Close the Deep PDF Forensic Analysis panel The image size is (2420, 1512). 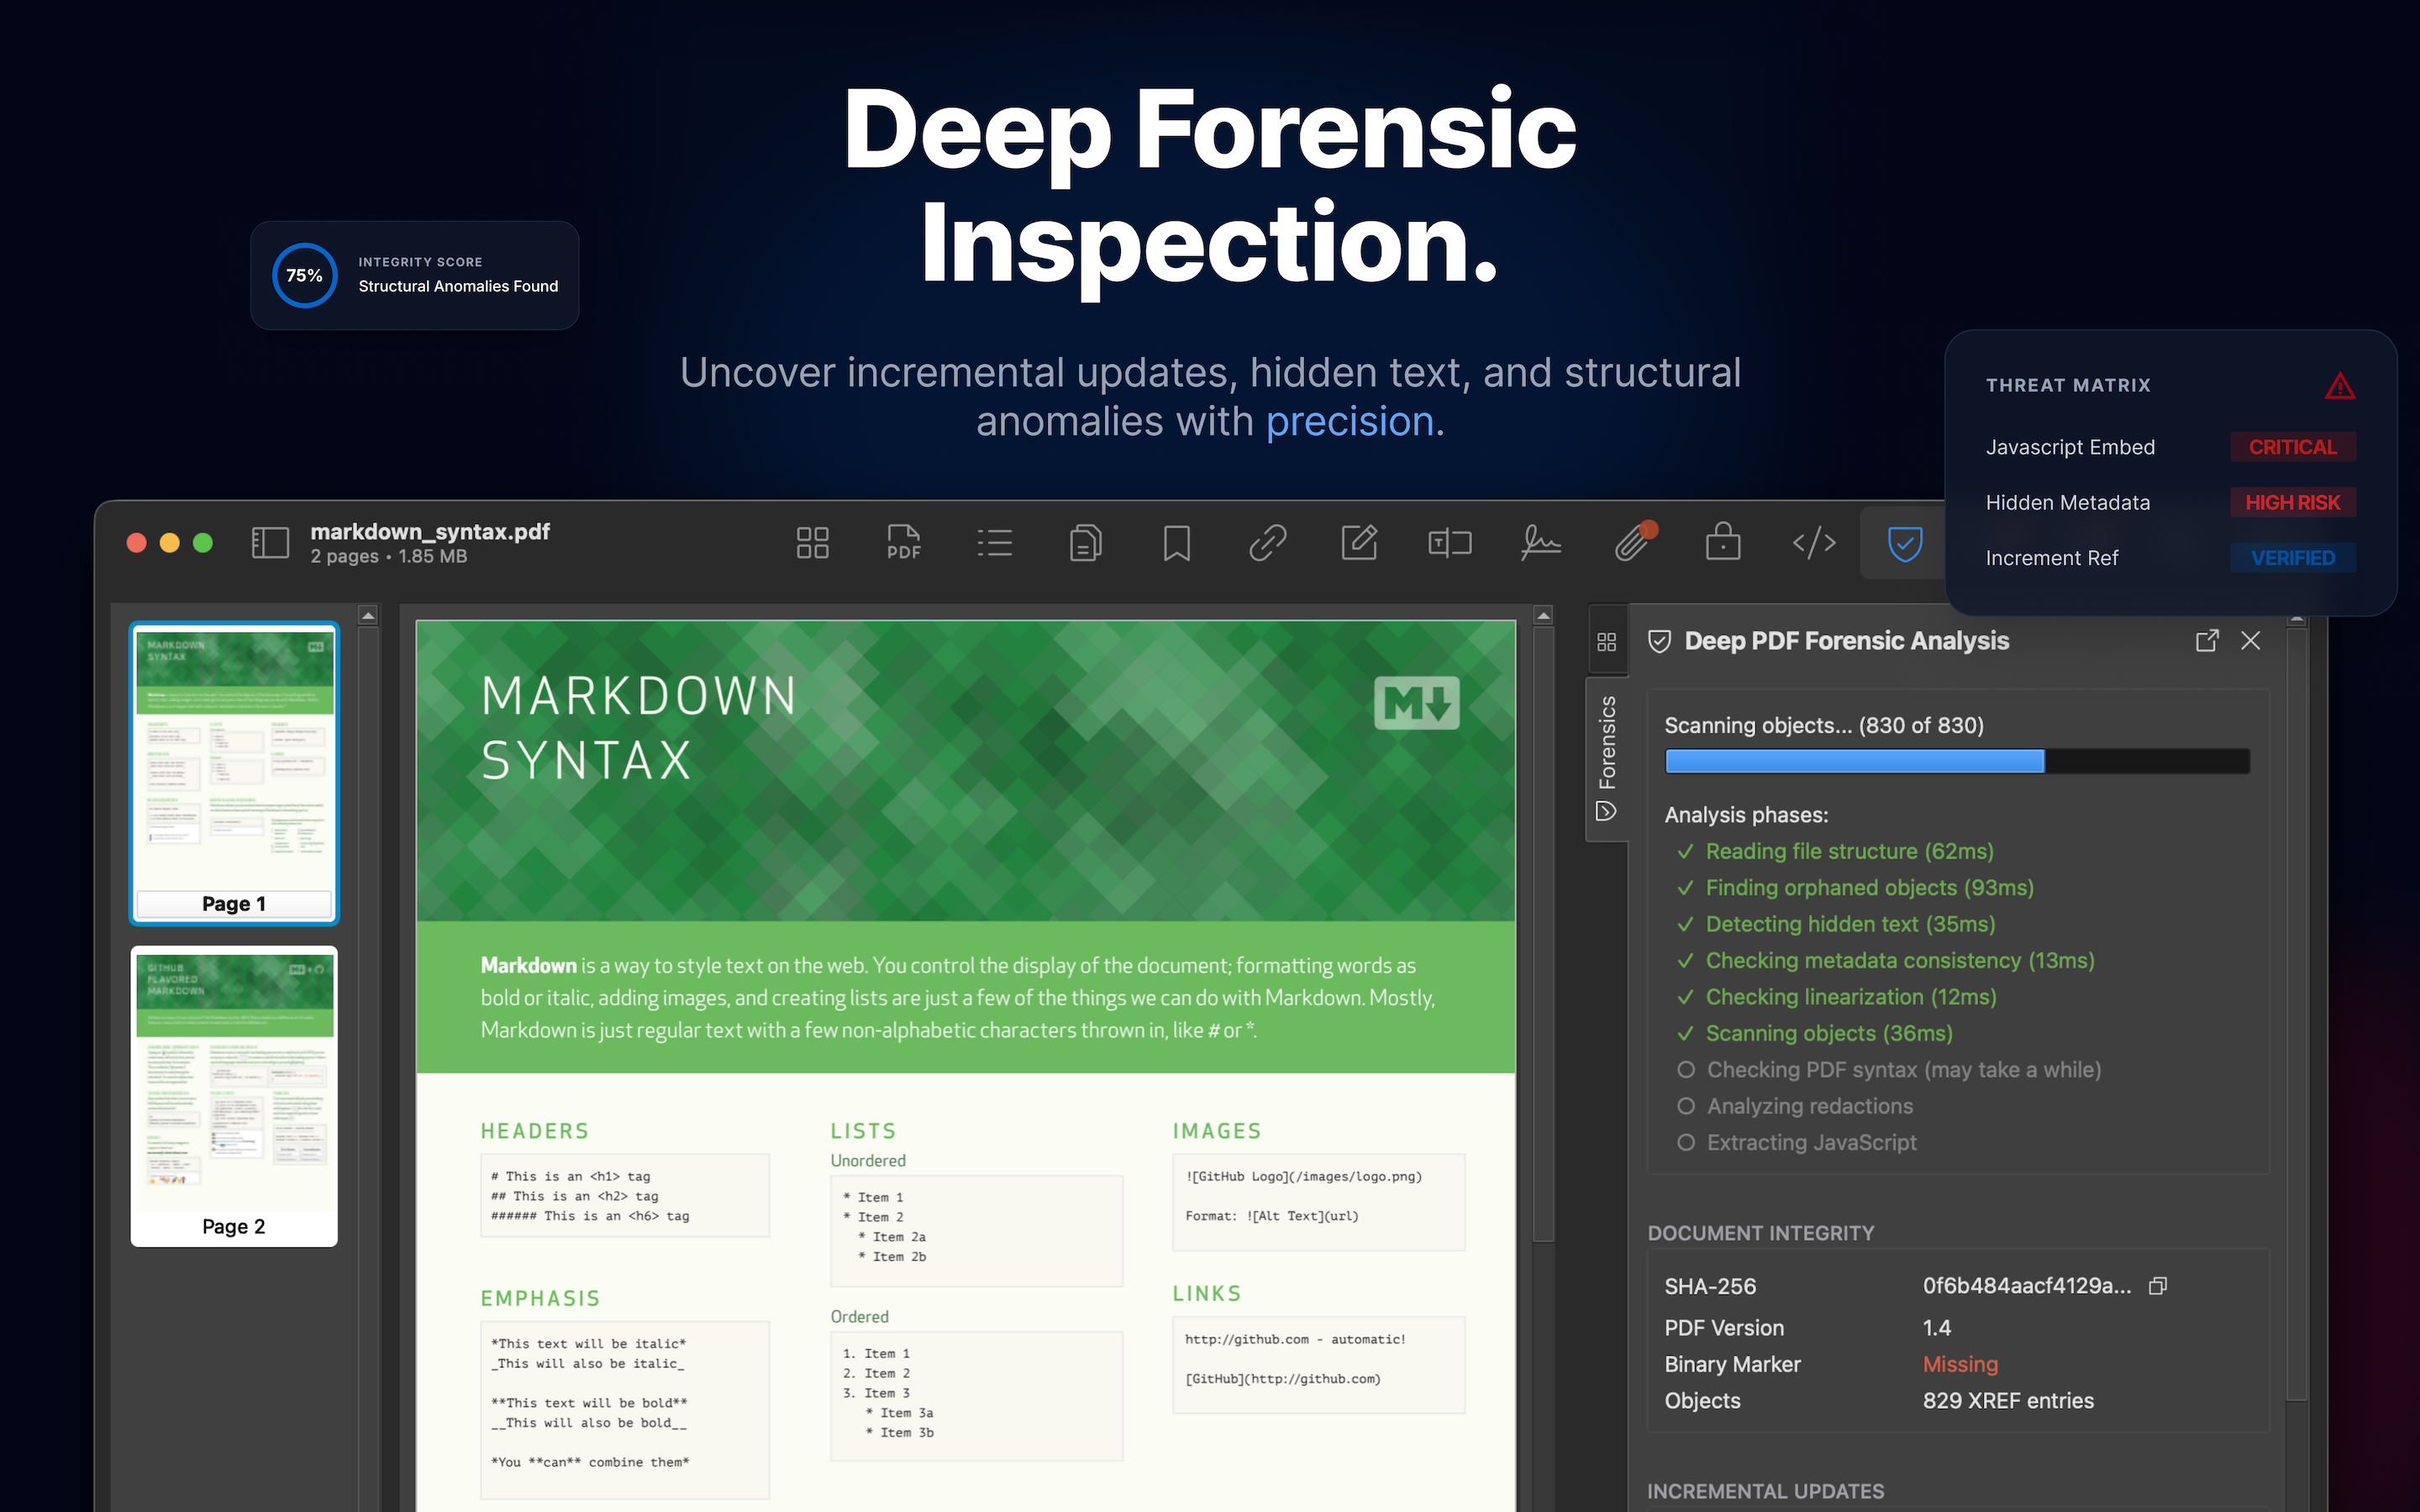click(2250, 641)
